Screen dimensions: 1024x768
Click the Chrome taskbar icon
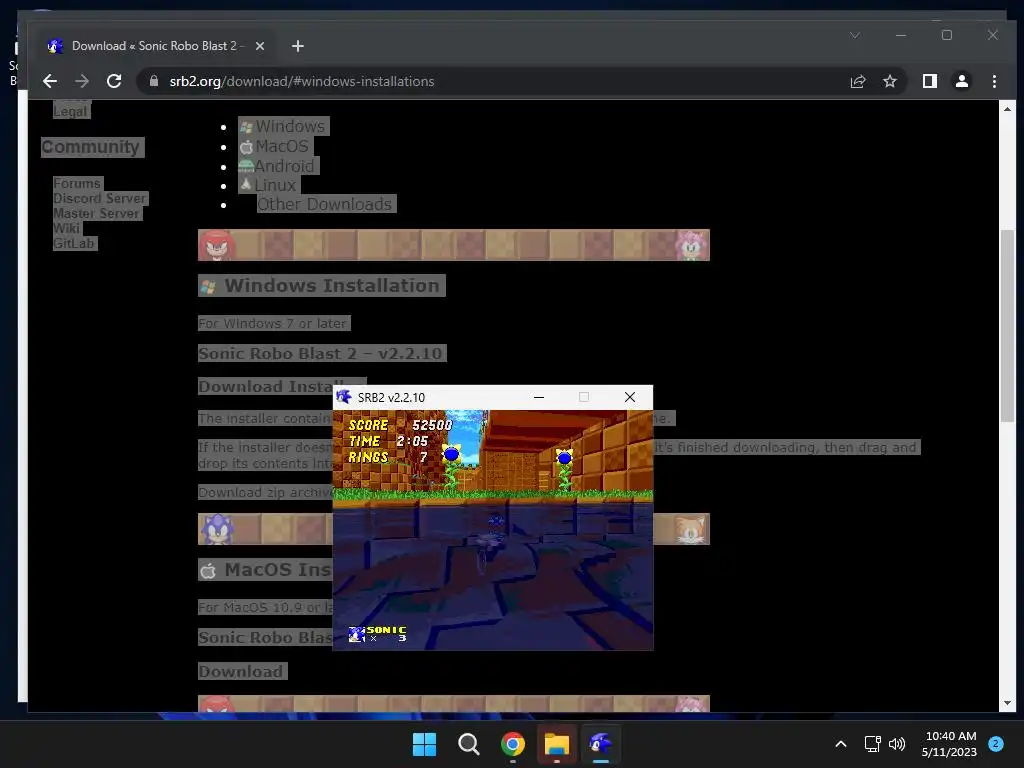click(x=513, y=744)
